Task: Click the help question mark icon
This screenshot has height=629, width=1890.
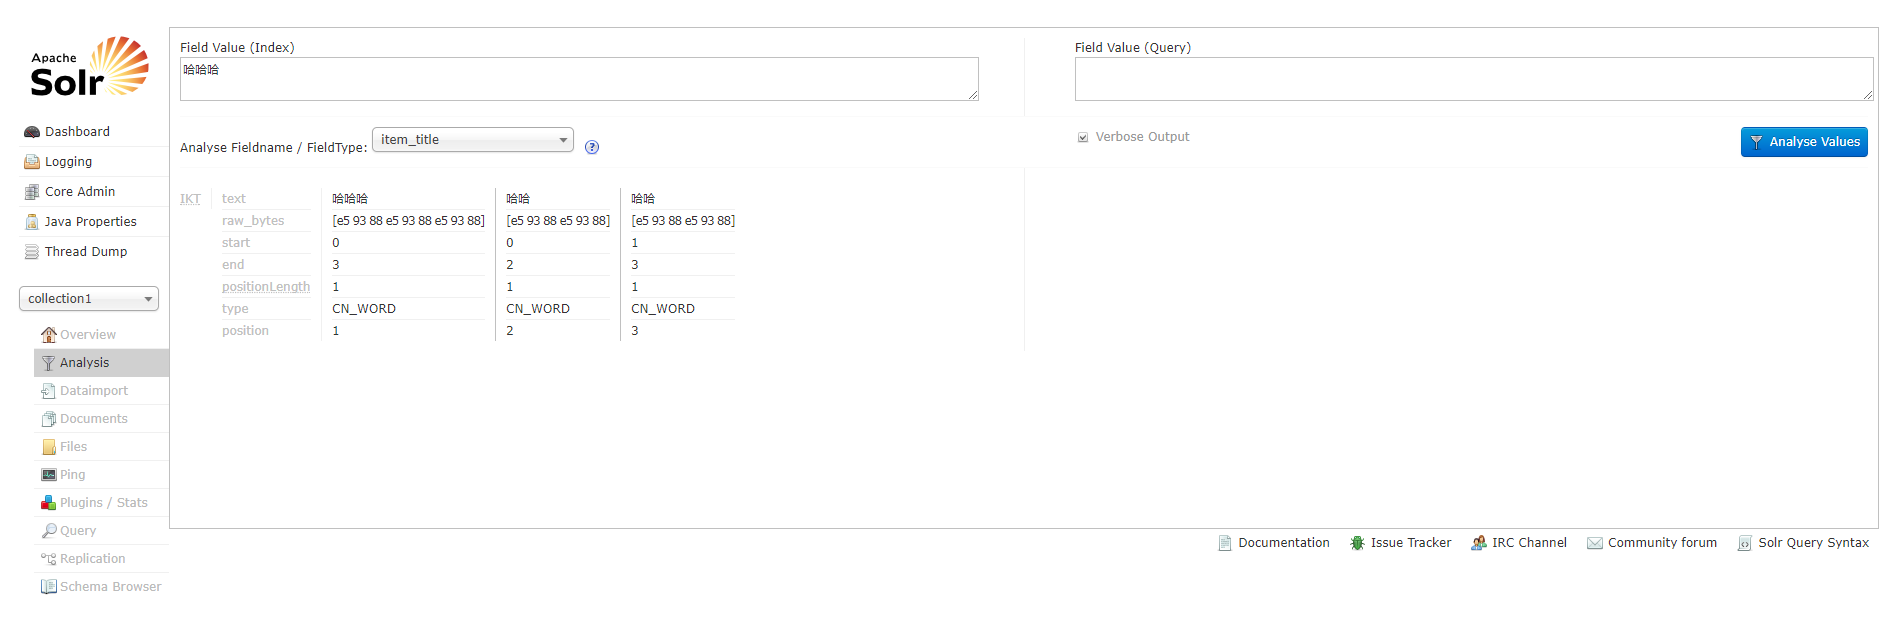Action: pos(592,147)
